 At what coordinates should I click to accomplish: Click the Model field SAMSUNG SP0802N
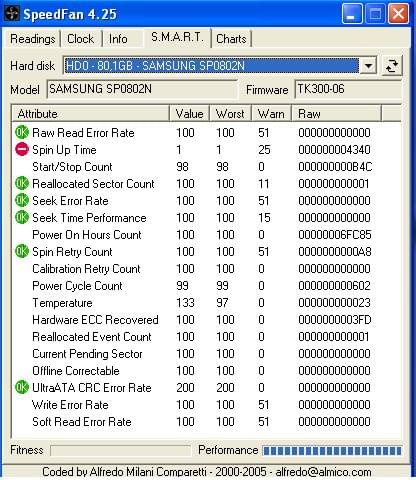click(142, 89)
